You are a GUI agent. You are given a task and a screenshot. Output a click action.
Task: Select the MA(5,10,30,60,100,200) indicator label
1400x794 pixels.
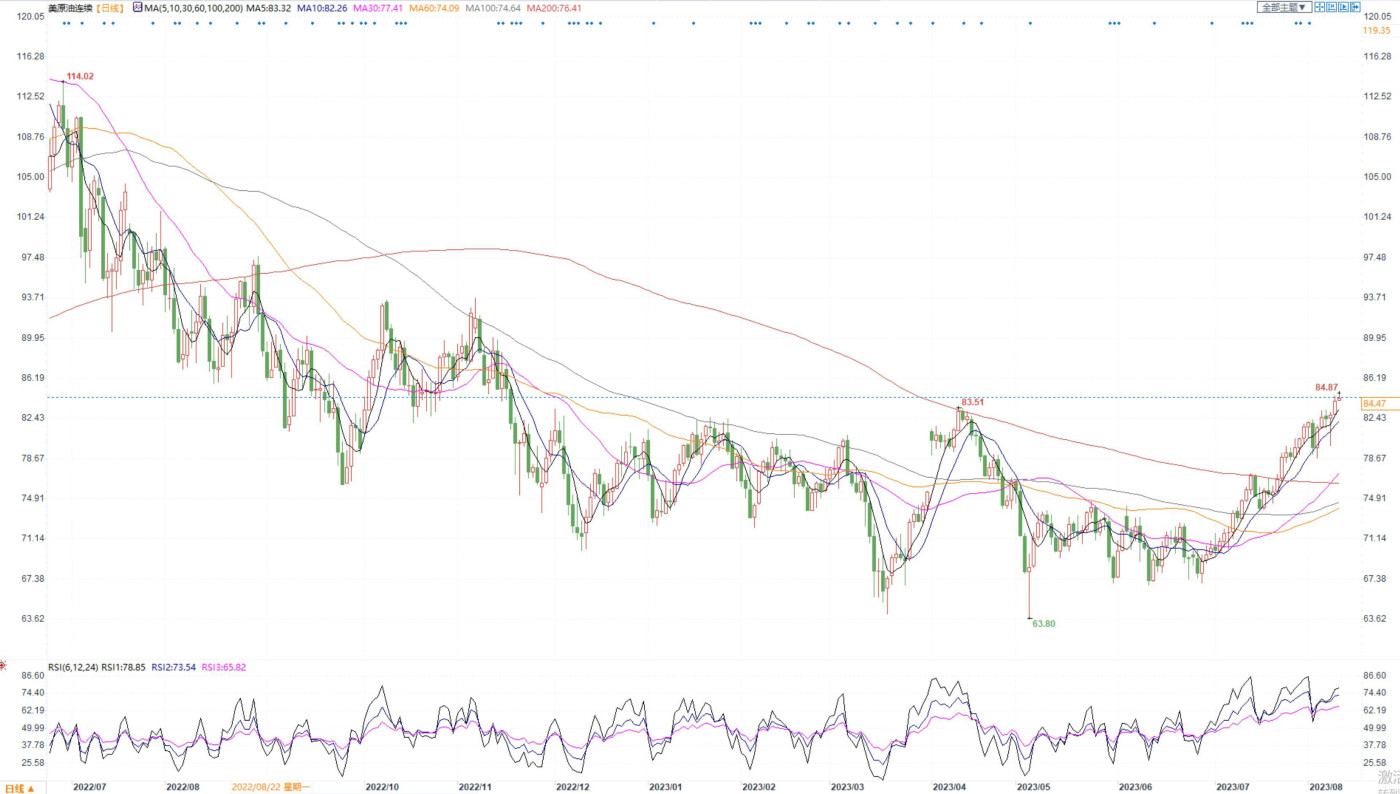pyautogui.click(x=193, y=8)
